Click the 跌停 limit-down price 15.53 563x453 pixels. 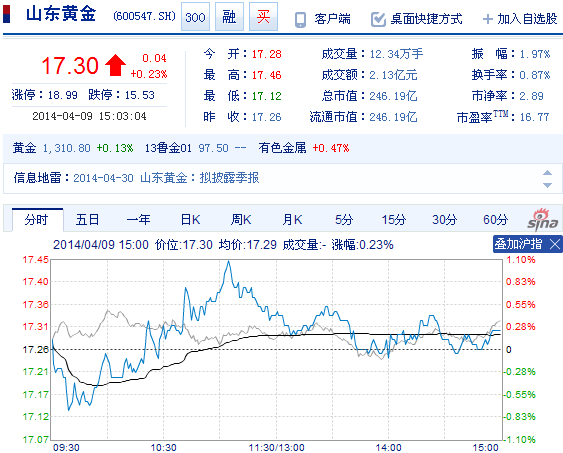click(140, 95)
